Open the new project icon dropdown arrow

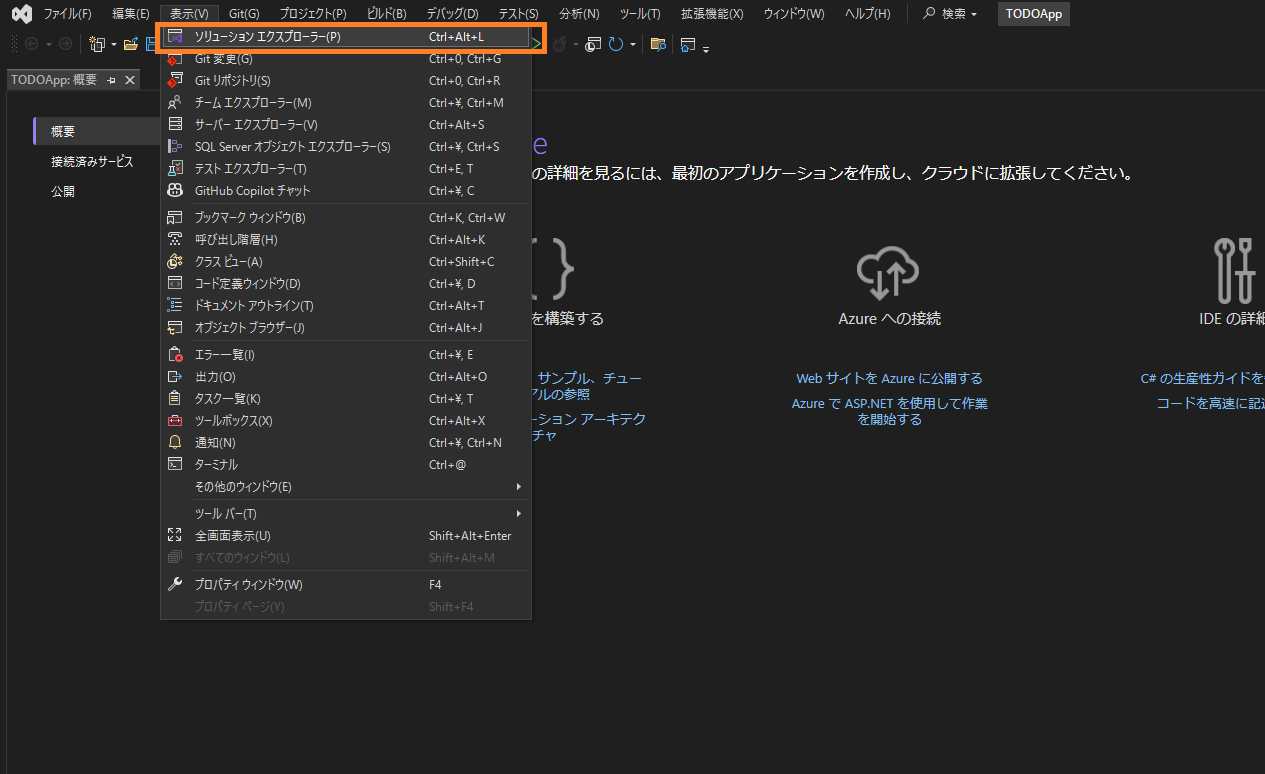coord(114,45)
